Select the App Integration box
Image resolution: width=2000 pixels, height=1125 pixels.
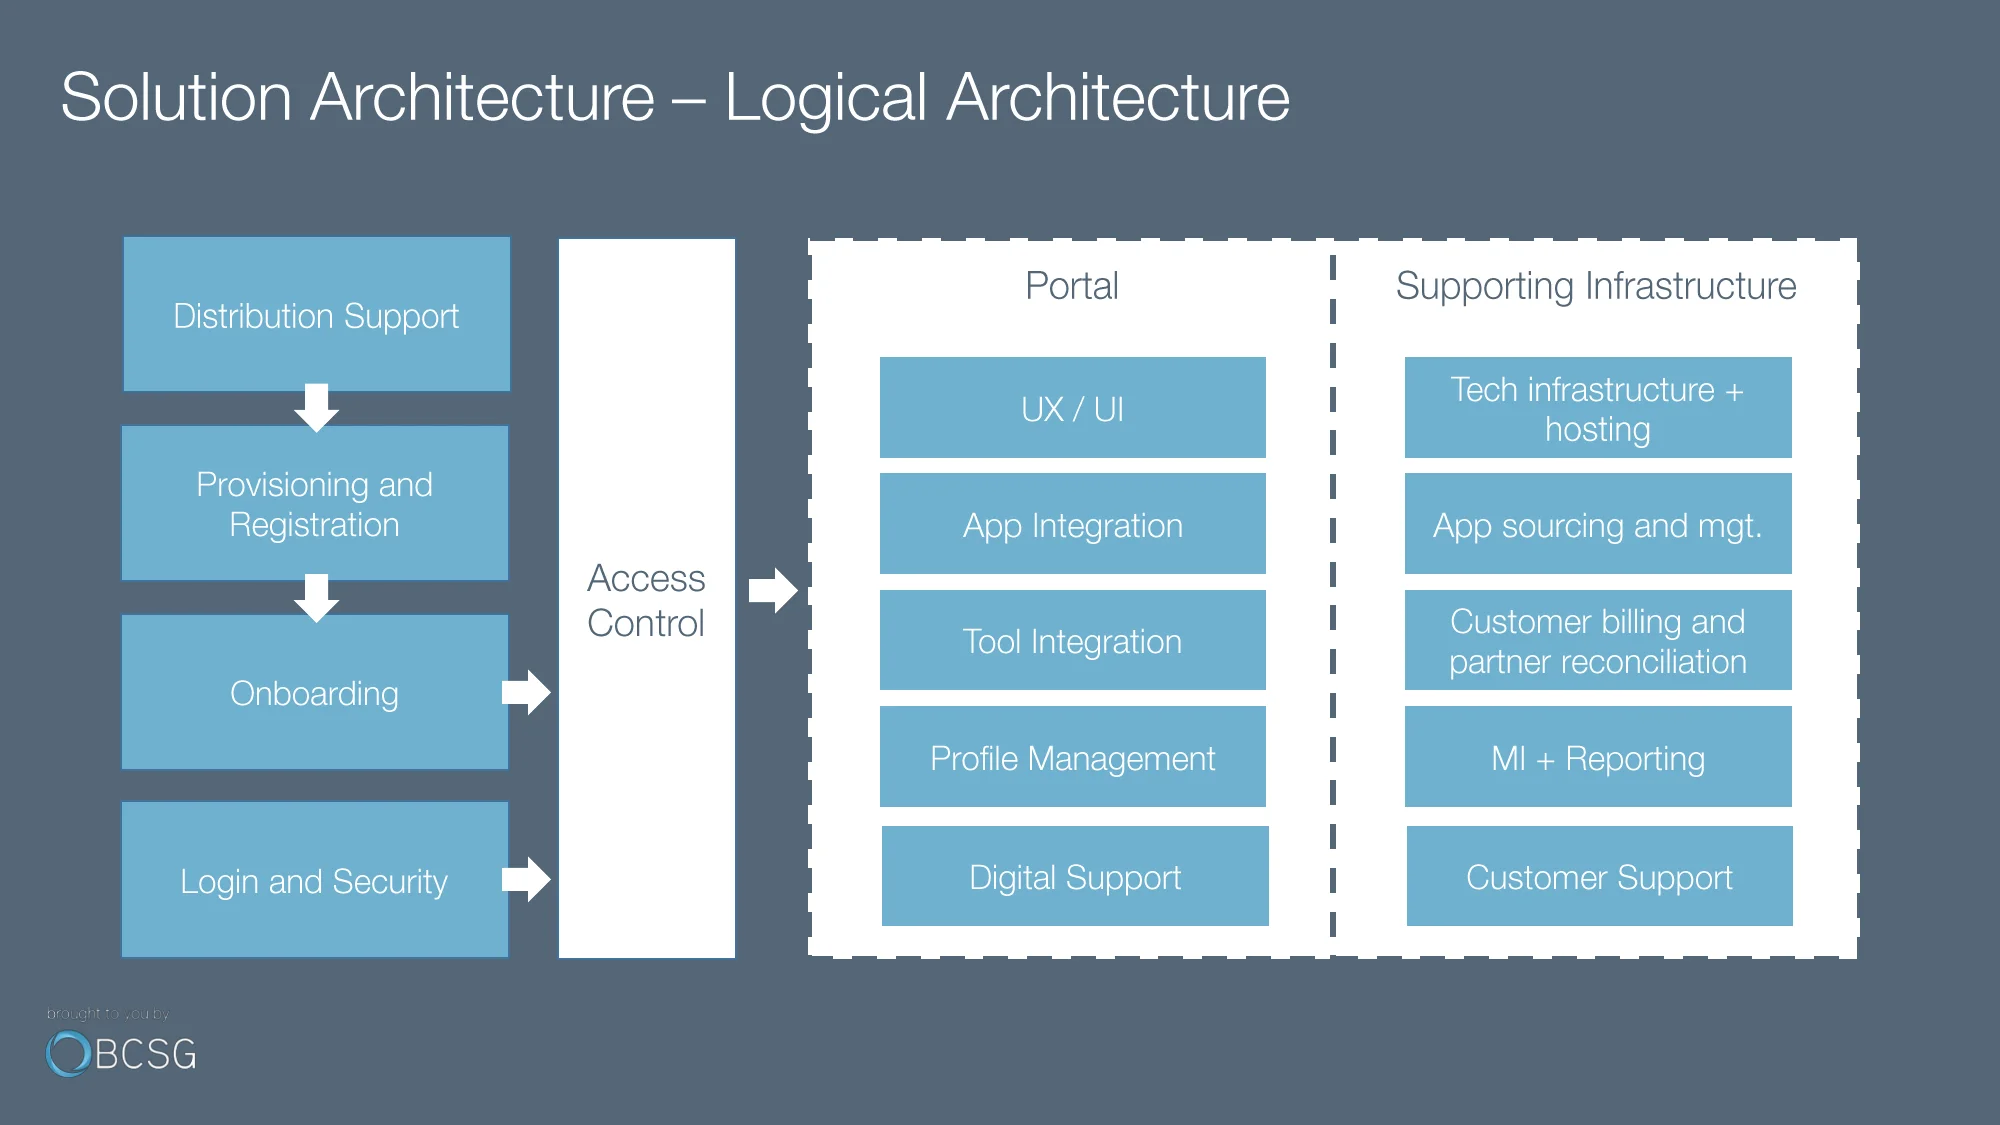coord(1072,525)
